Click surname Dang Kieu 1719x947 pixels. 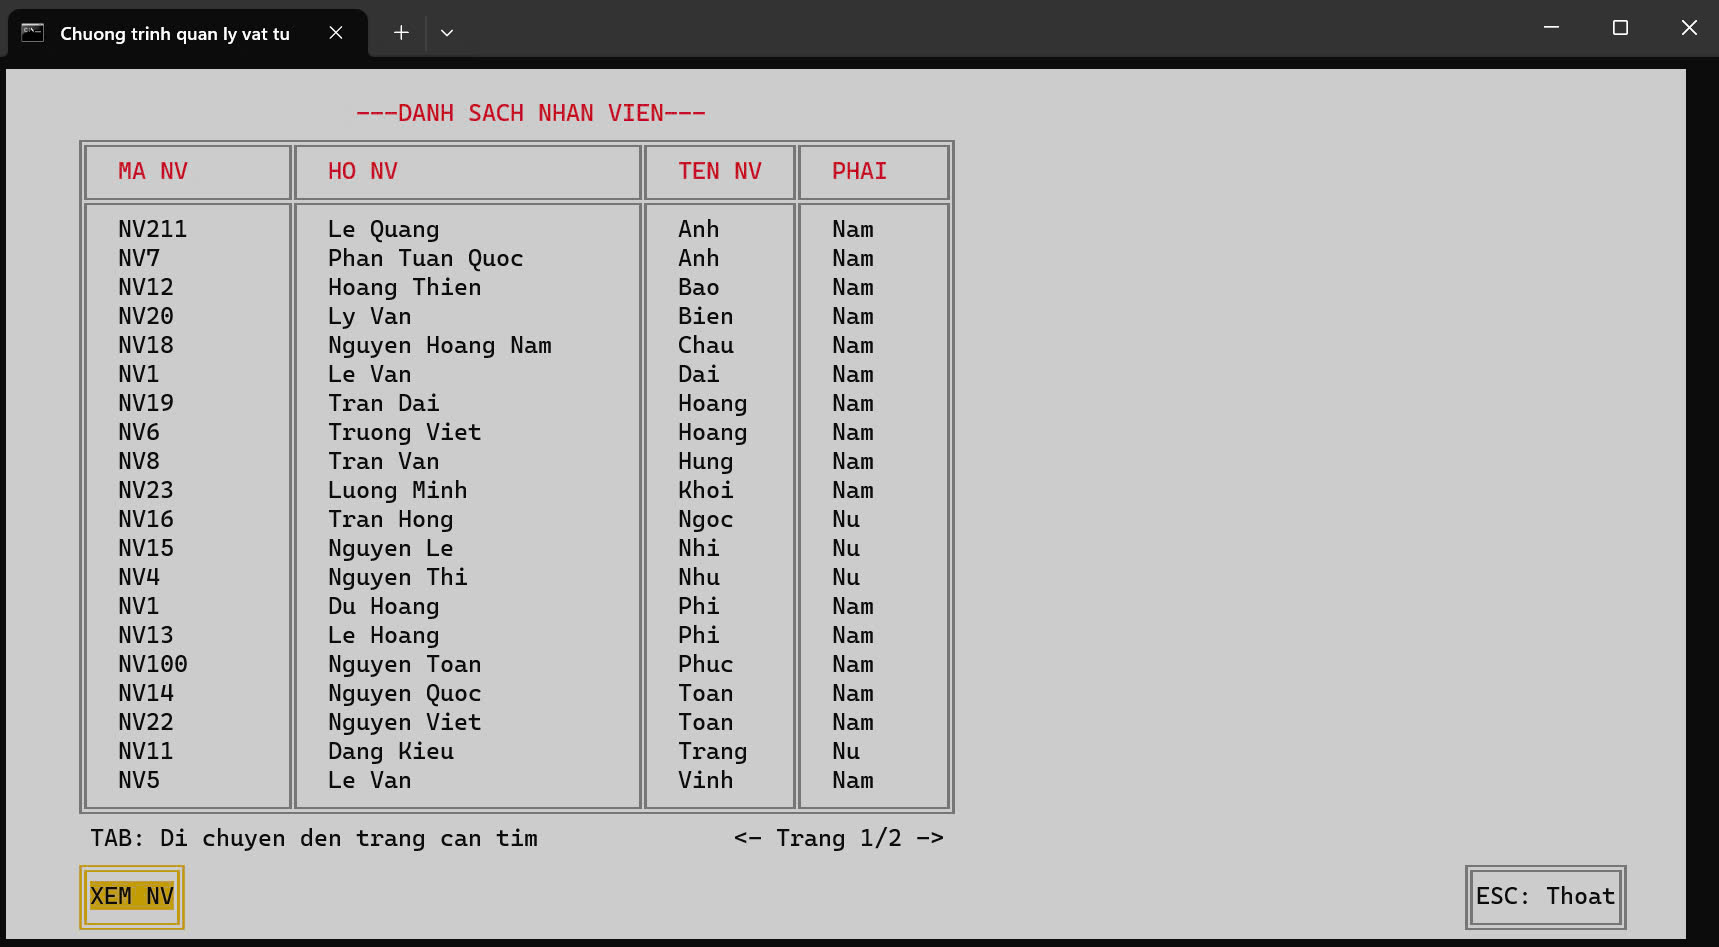pos(391,752)
